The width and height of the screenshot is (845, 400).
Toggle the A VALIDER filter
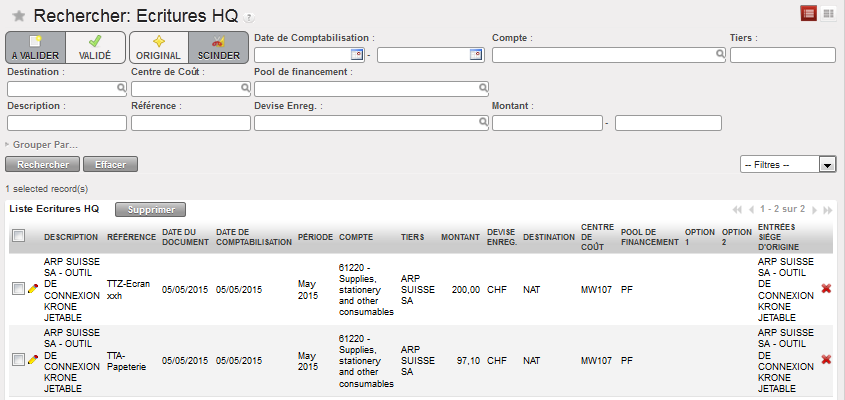(35, 47)
